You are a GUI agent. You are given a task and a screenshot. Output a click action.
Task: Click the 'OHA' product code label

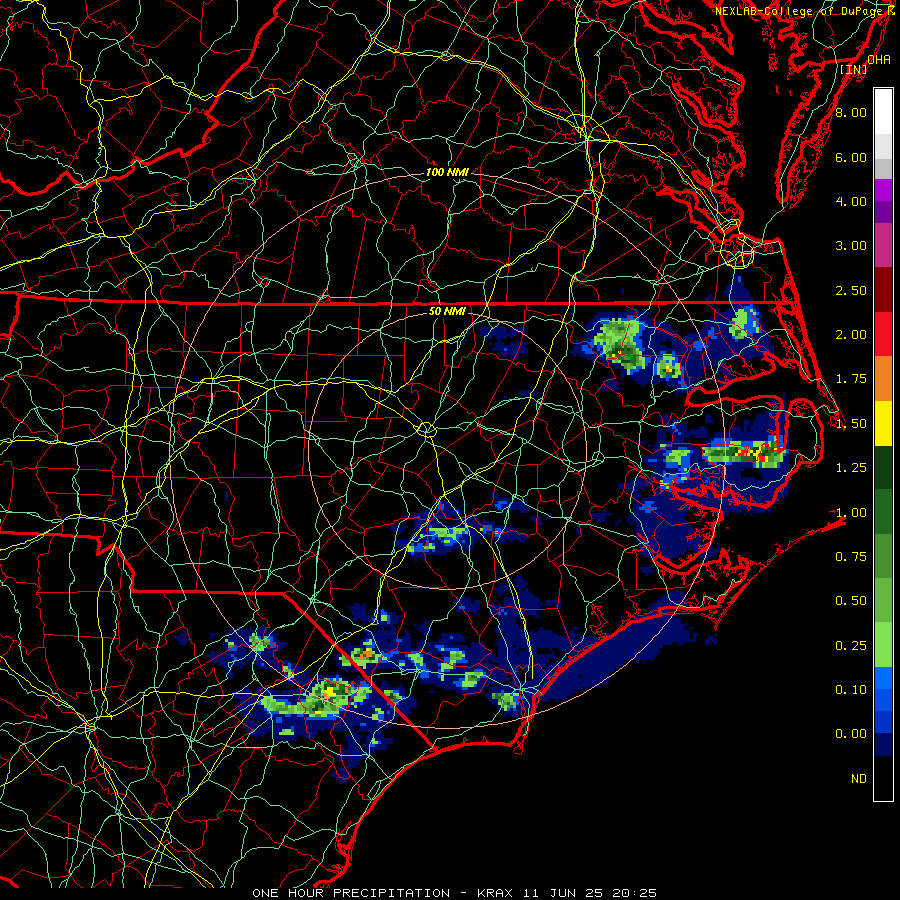pyautogui.click(x=879, y=59)
